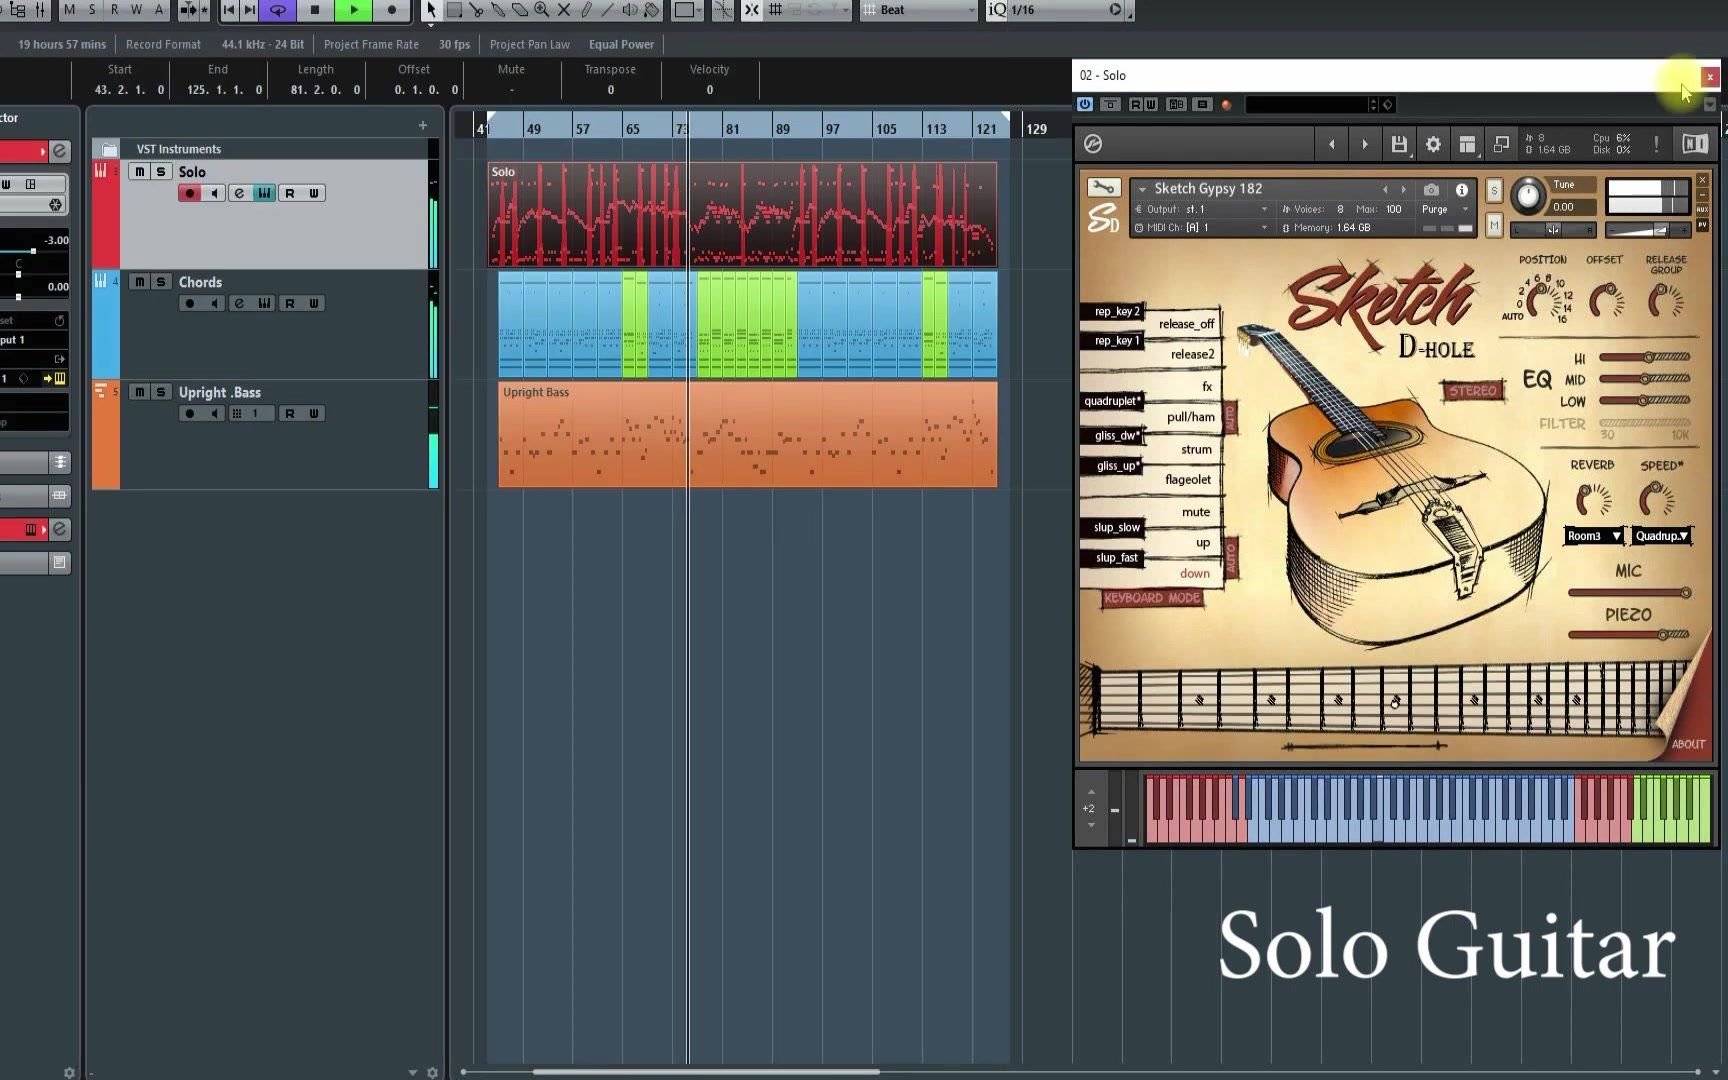Click the Stop transport button
Screen dimensions: 1728x1080
[x=315, y=10]
